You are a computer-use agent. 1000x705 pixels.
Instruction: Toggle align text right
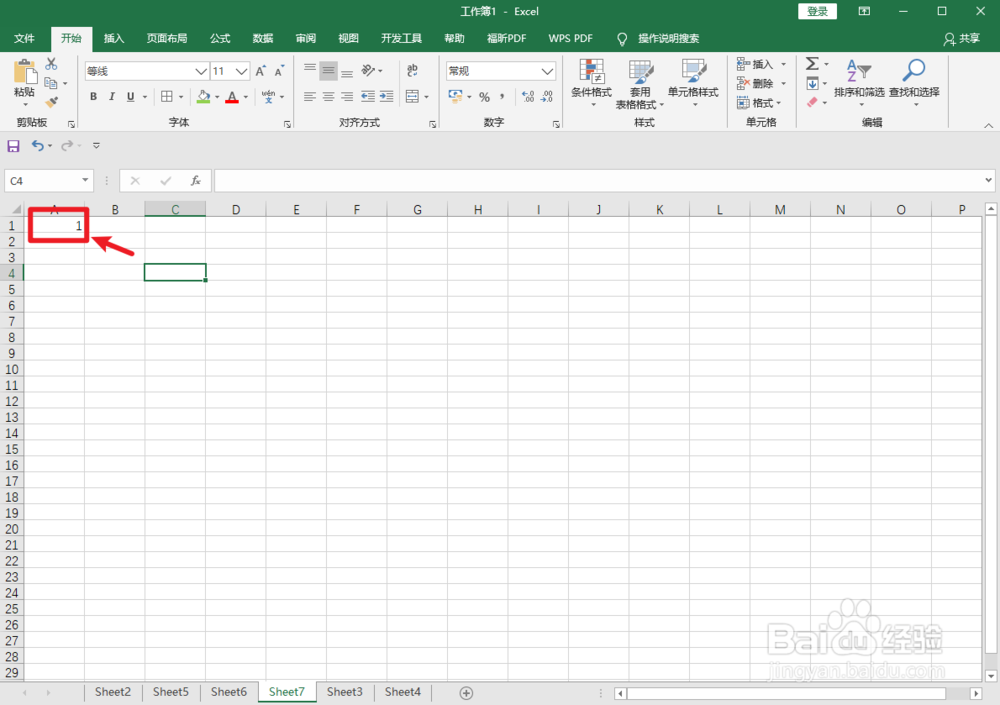[x=347, y=96]
